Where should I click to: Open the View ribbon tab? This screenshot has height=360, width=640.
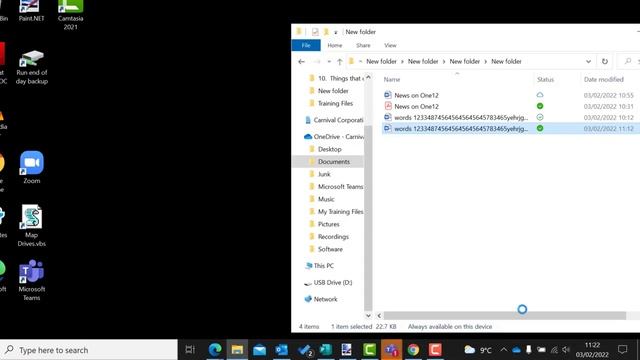pos(390,45)
